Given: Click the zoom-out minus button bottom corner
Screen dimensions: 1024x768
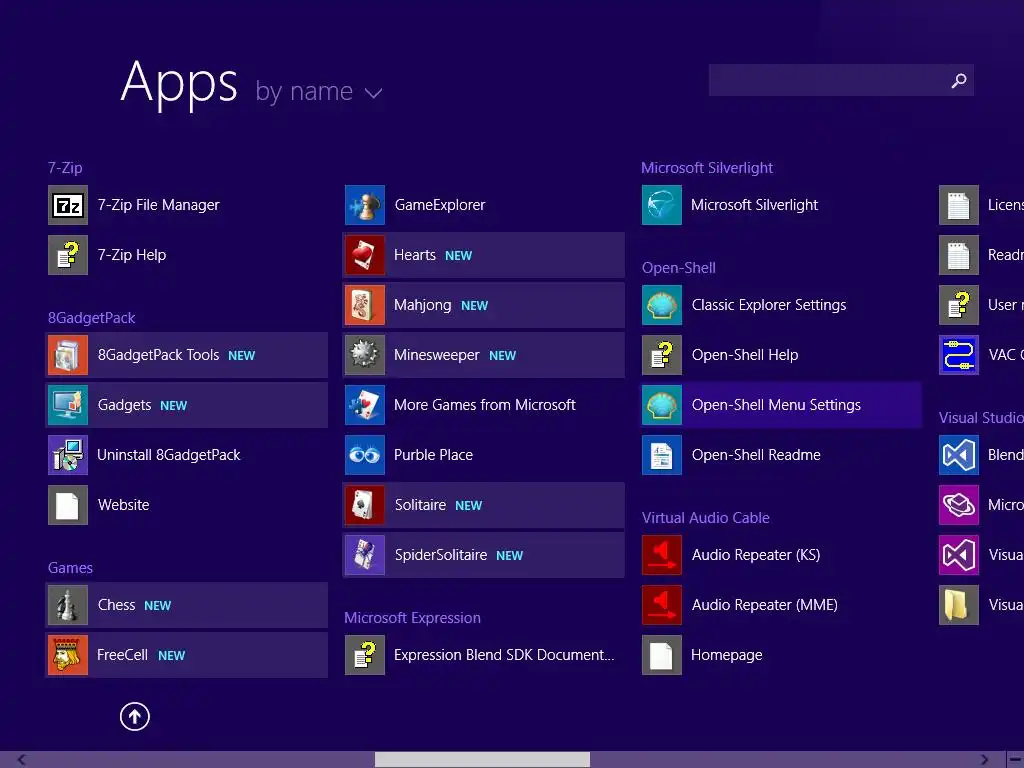Looking at the screenshot, I should 1016,760.
